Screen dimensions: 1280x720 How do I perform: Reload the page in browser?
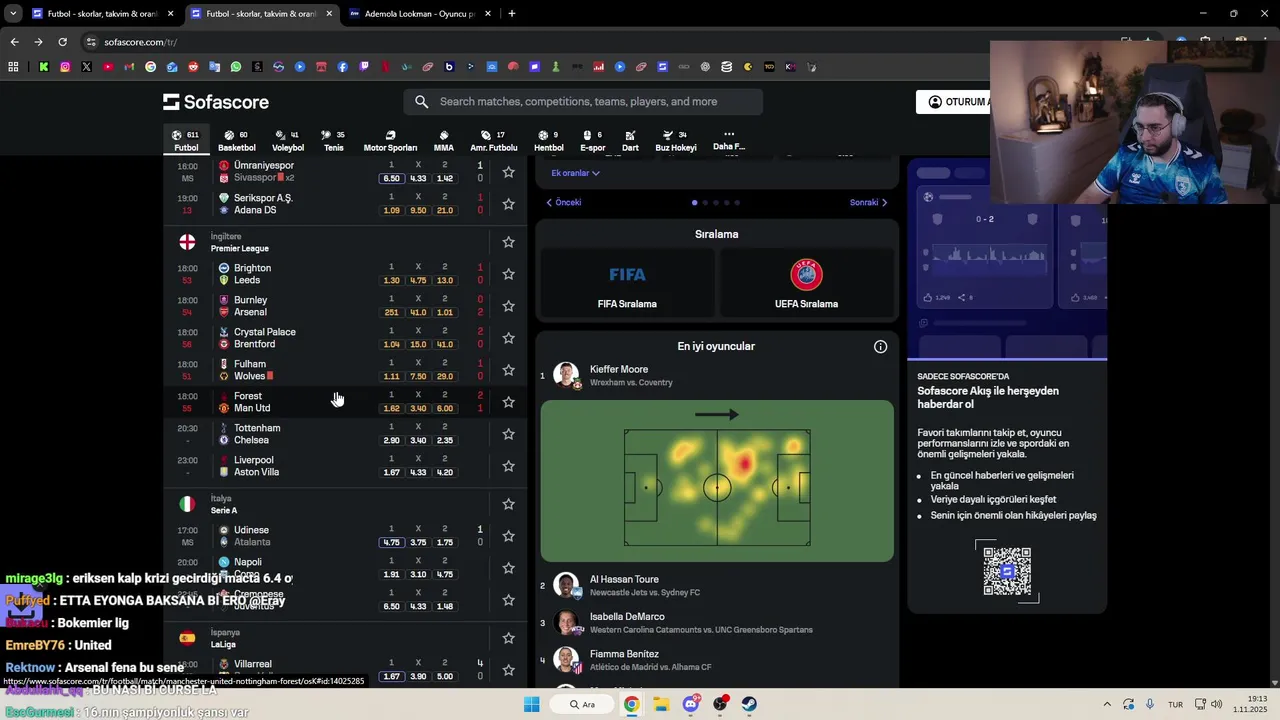62,42
